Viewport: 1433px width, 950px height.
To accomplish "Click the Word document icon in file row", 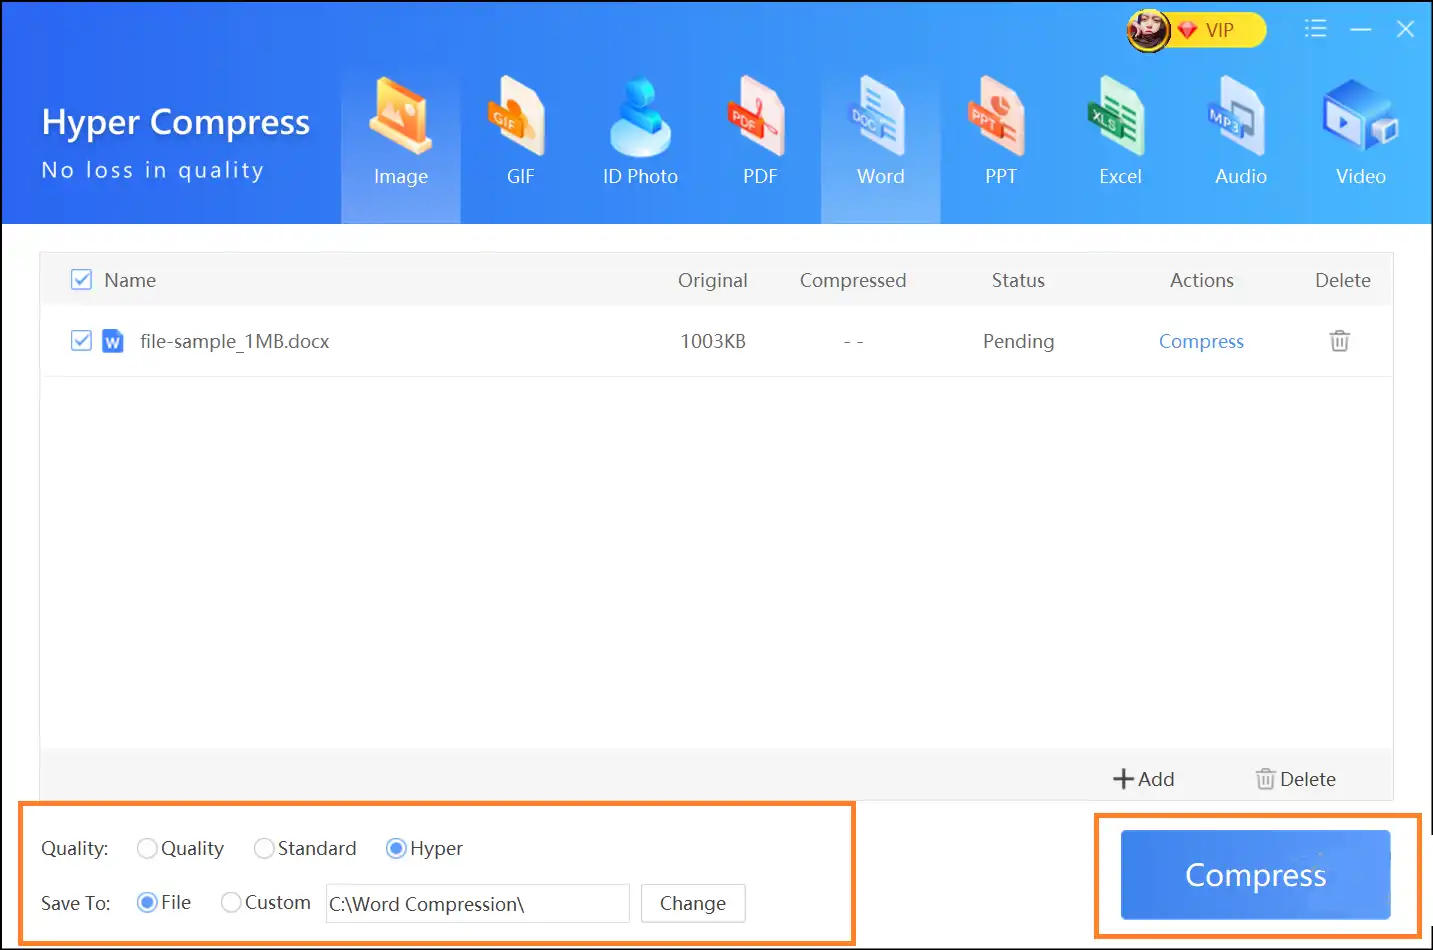I will [x=113, y=341].
